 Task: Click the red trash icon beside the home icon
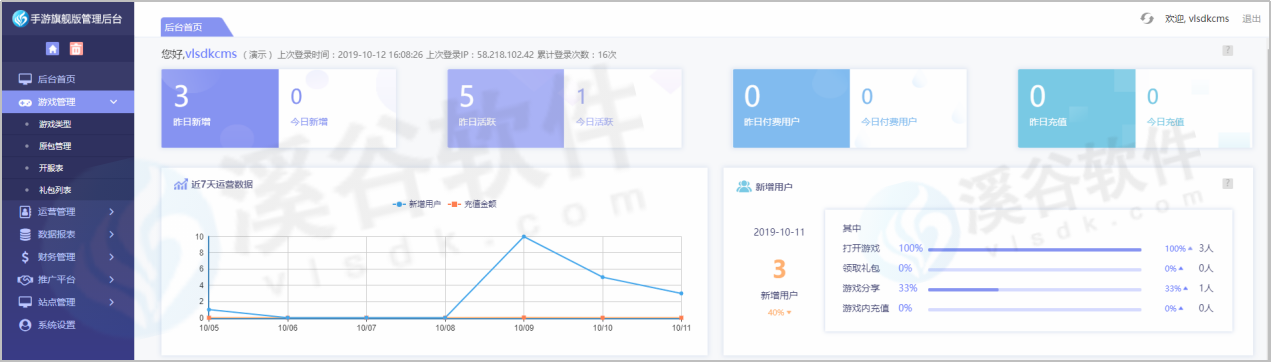click(76, 48)
